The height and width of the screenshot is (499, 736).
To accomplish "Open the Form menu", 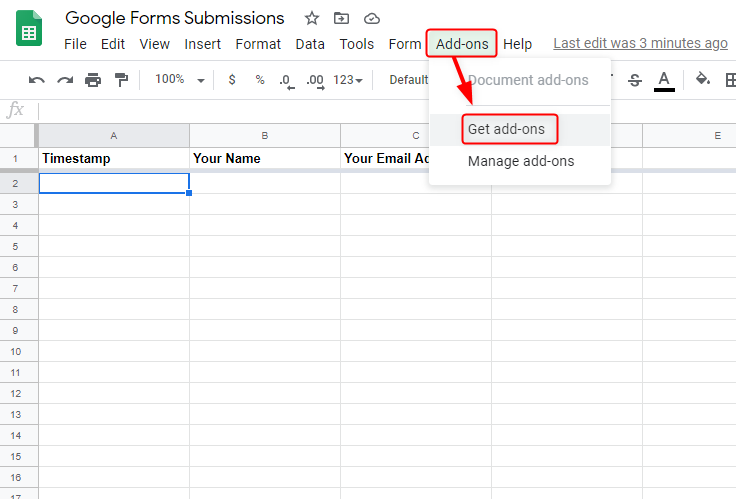I will 405,44.
